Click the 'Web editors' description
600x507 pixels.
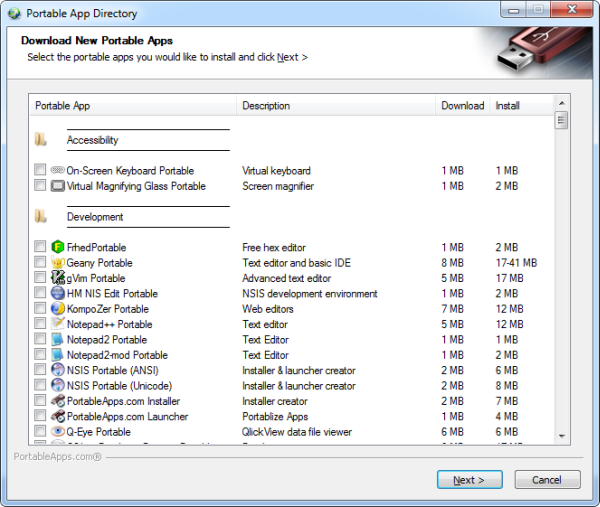[268, 309]
